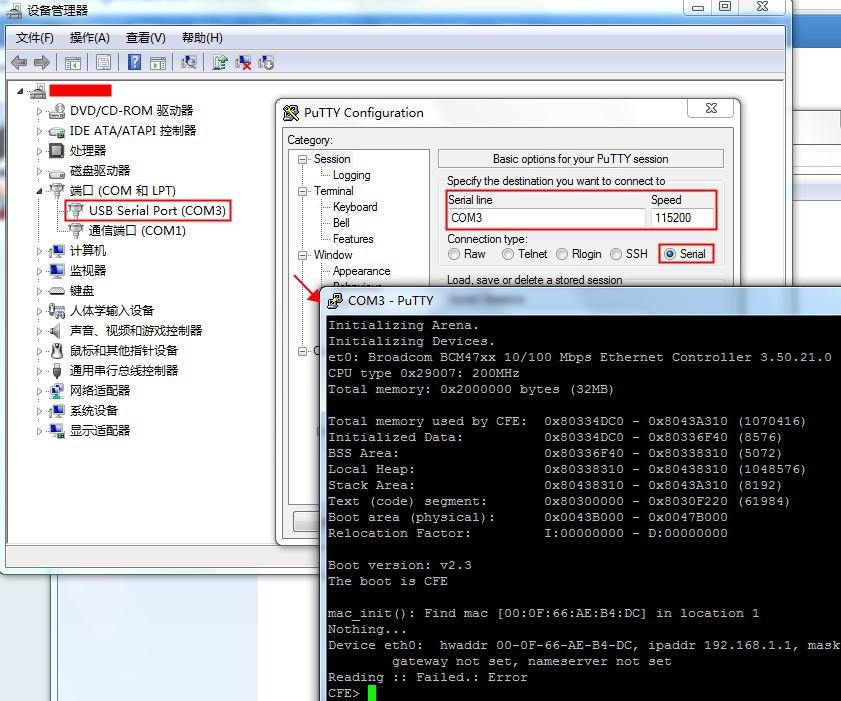Image resolution: width=841 pixels, height=701 pixels.
Task: Select the Raw connection type radio
Action: (454, 254)
